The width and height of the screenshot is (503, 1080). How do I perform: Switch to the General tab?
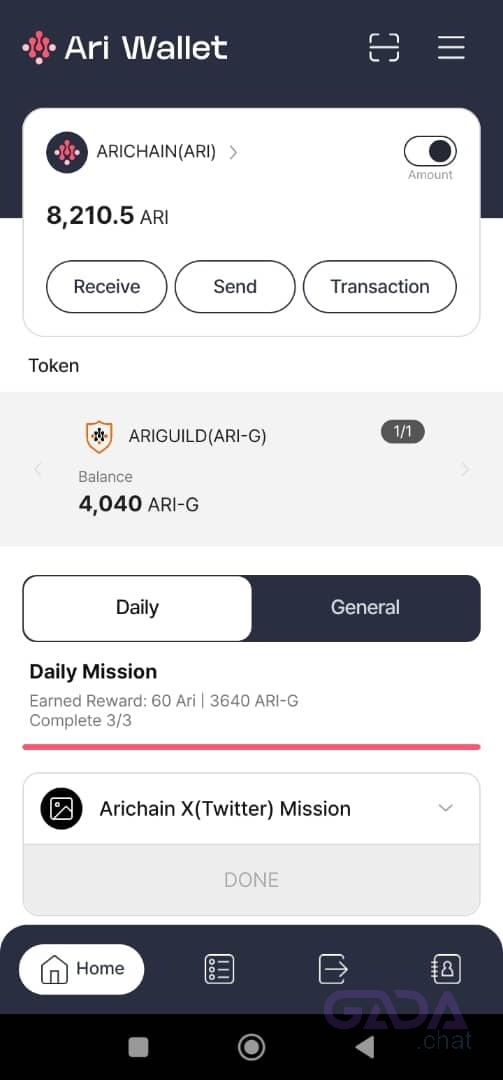(365, 608)
